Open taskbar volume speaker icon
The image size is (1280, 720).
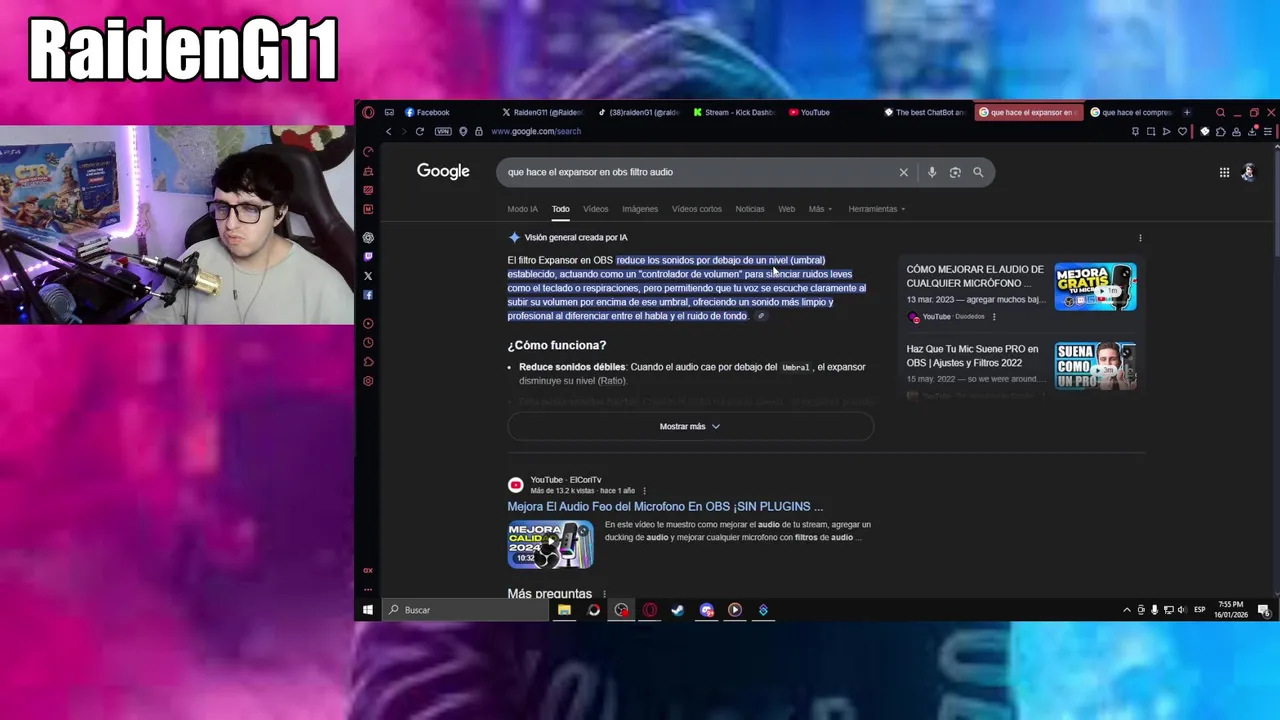coord(1182,610)
